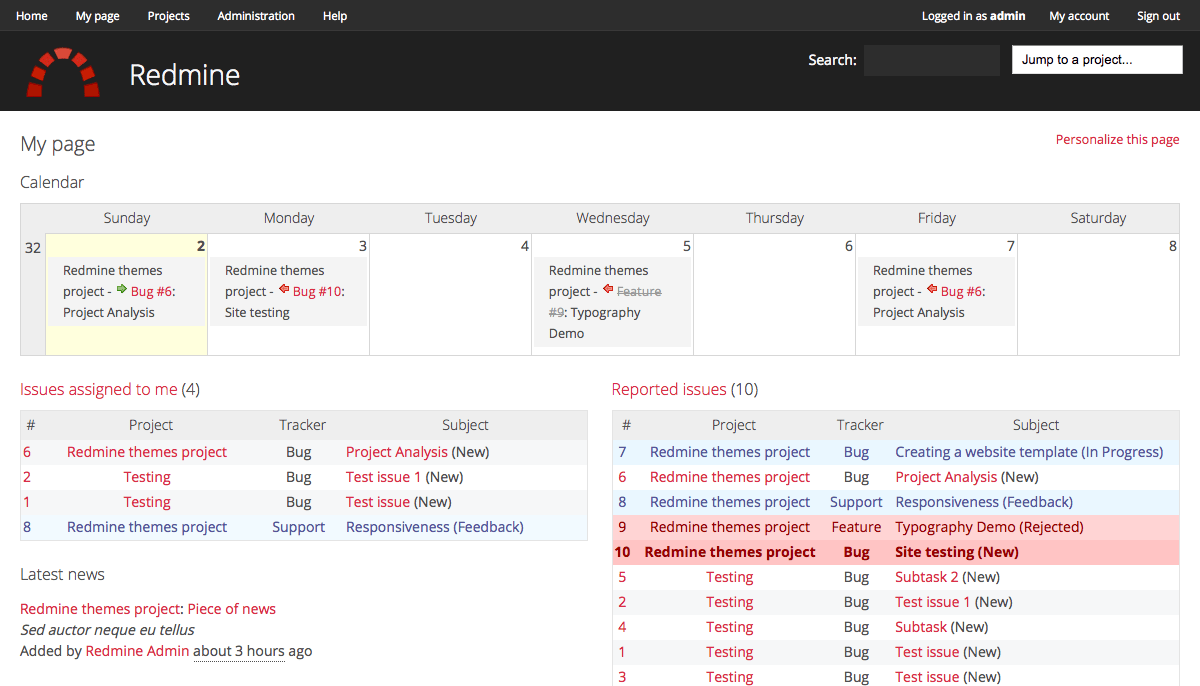
Task: Click Calendar section heading
Action: click(52, 182)
